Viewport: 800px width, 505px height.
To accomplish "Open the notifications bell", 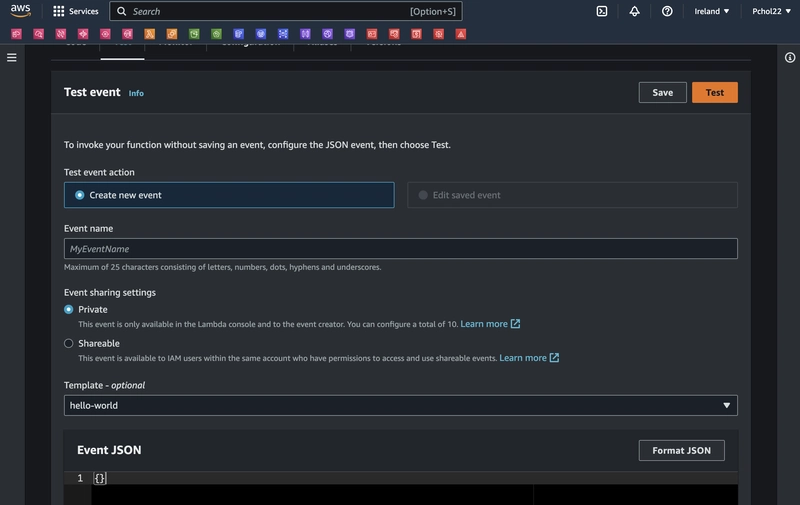I will click(634, 11).
